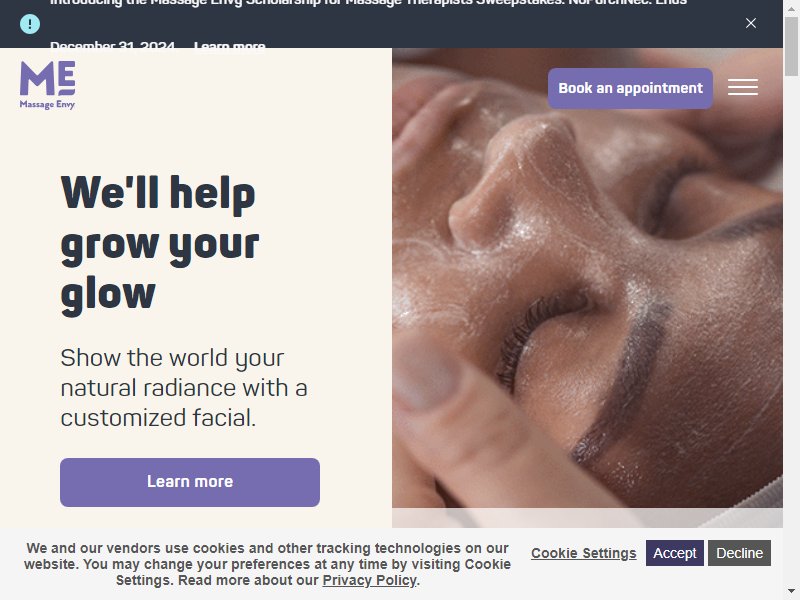Click the cookie notice paragraph text
This screenshot has width=800, height=600.
coord(267,564)
